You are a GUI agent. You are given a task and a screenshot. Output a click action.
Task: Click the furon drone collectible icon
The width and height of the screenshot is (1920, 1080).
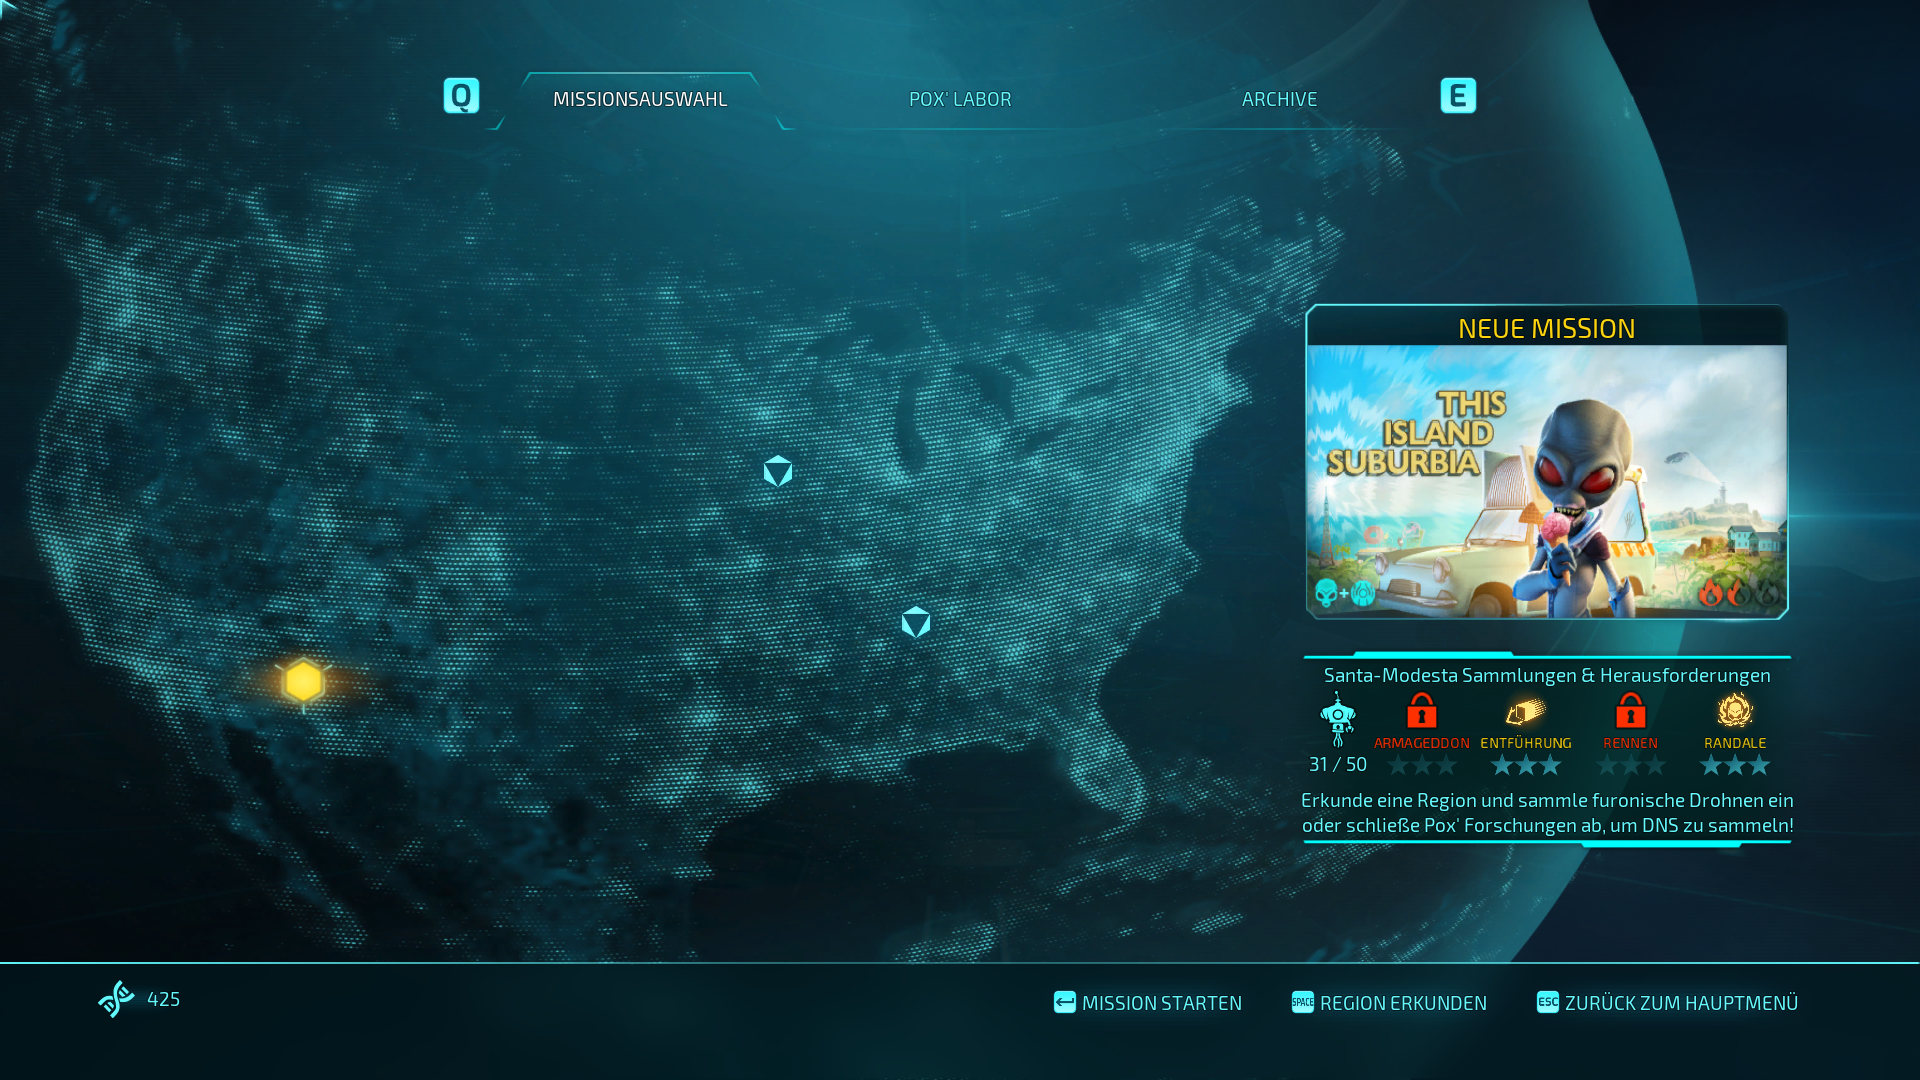point(1338,719)
